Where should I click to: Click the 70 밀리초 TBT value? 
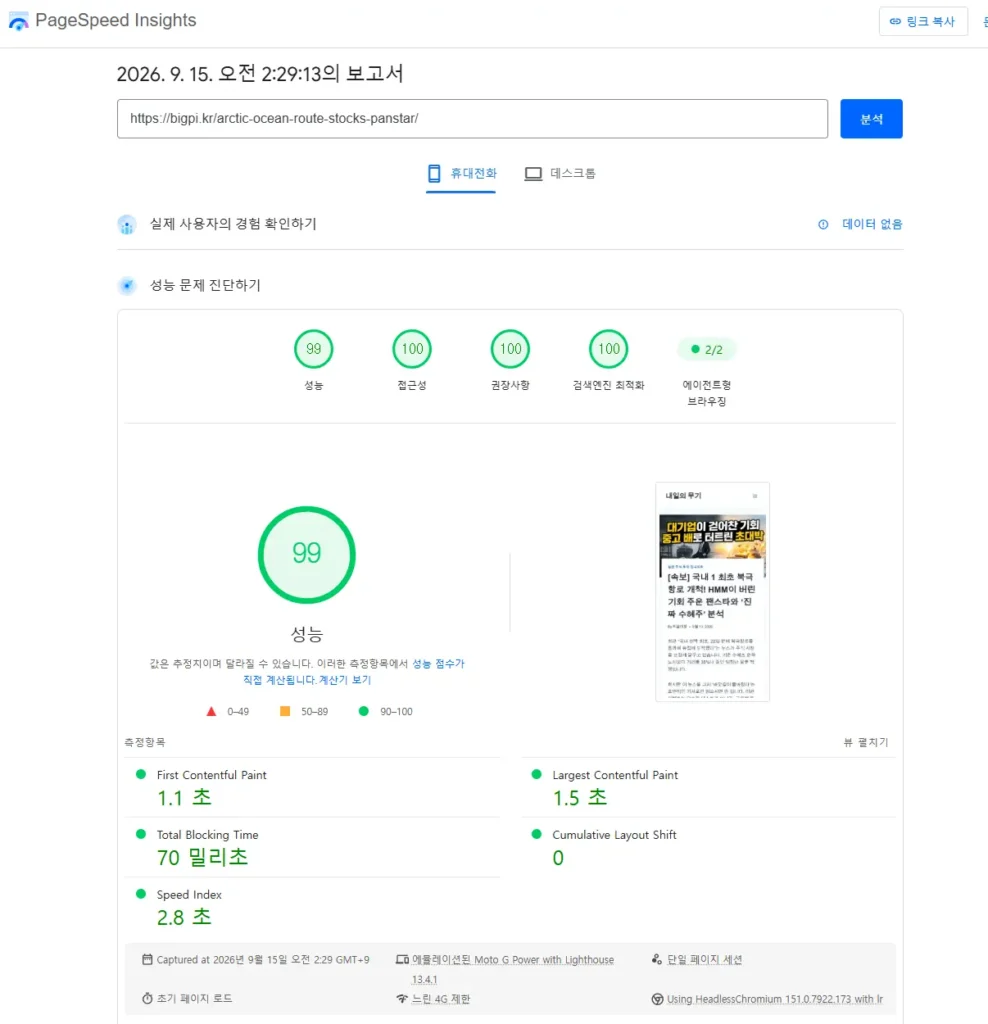(203, 858)
